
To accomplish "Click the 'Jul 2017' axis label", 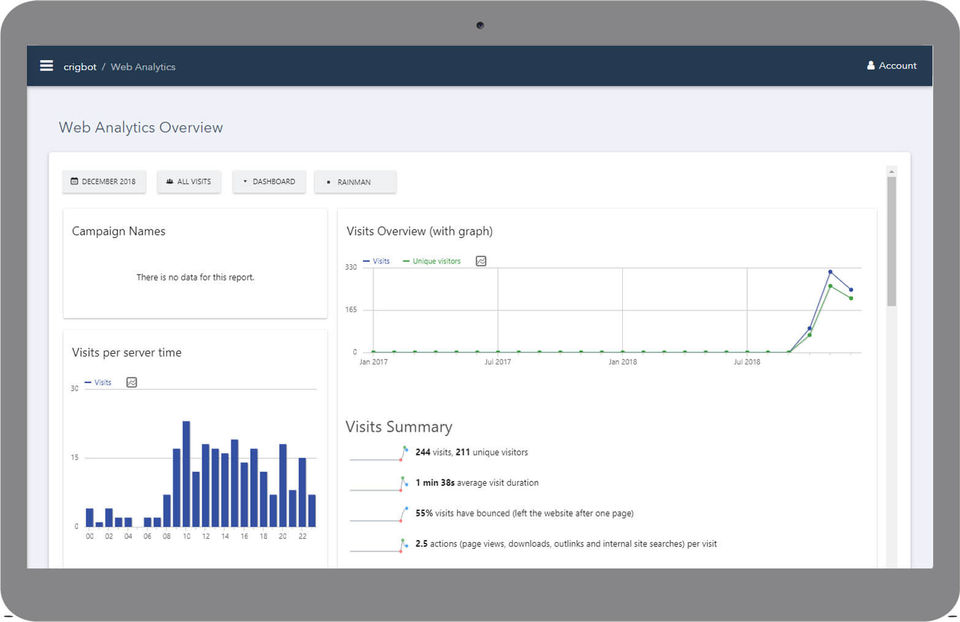I will [498, 362].
